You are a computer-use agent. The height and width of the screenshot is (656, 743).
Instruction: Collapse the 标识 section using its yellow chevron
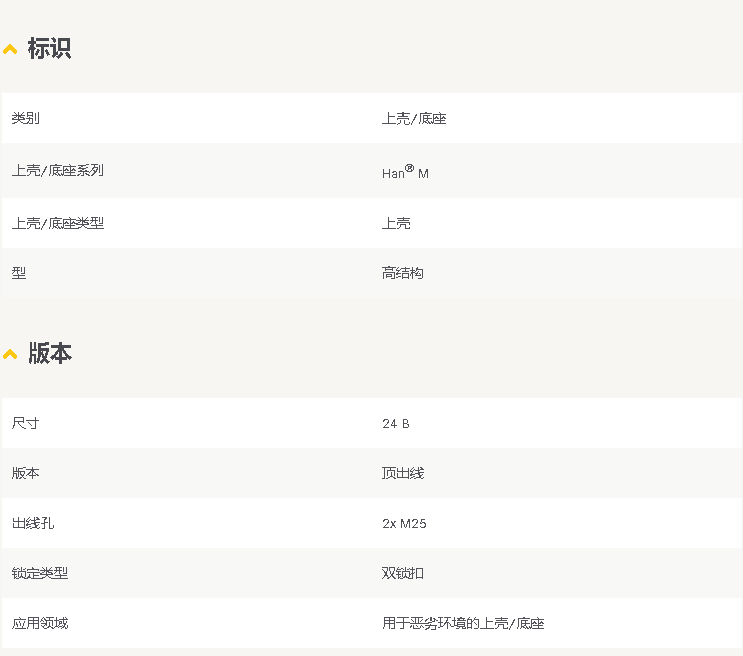10,49
